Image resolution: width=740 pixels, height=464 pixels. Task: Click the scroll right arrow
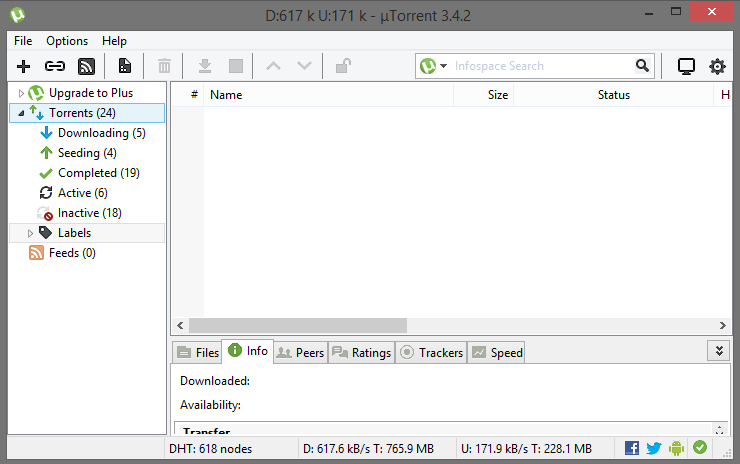[x=723, y=325]
